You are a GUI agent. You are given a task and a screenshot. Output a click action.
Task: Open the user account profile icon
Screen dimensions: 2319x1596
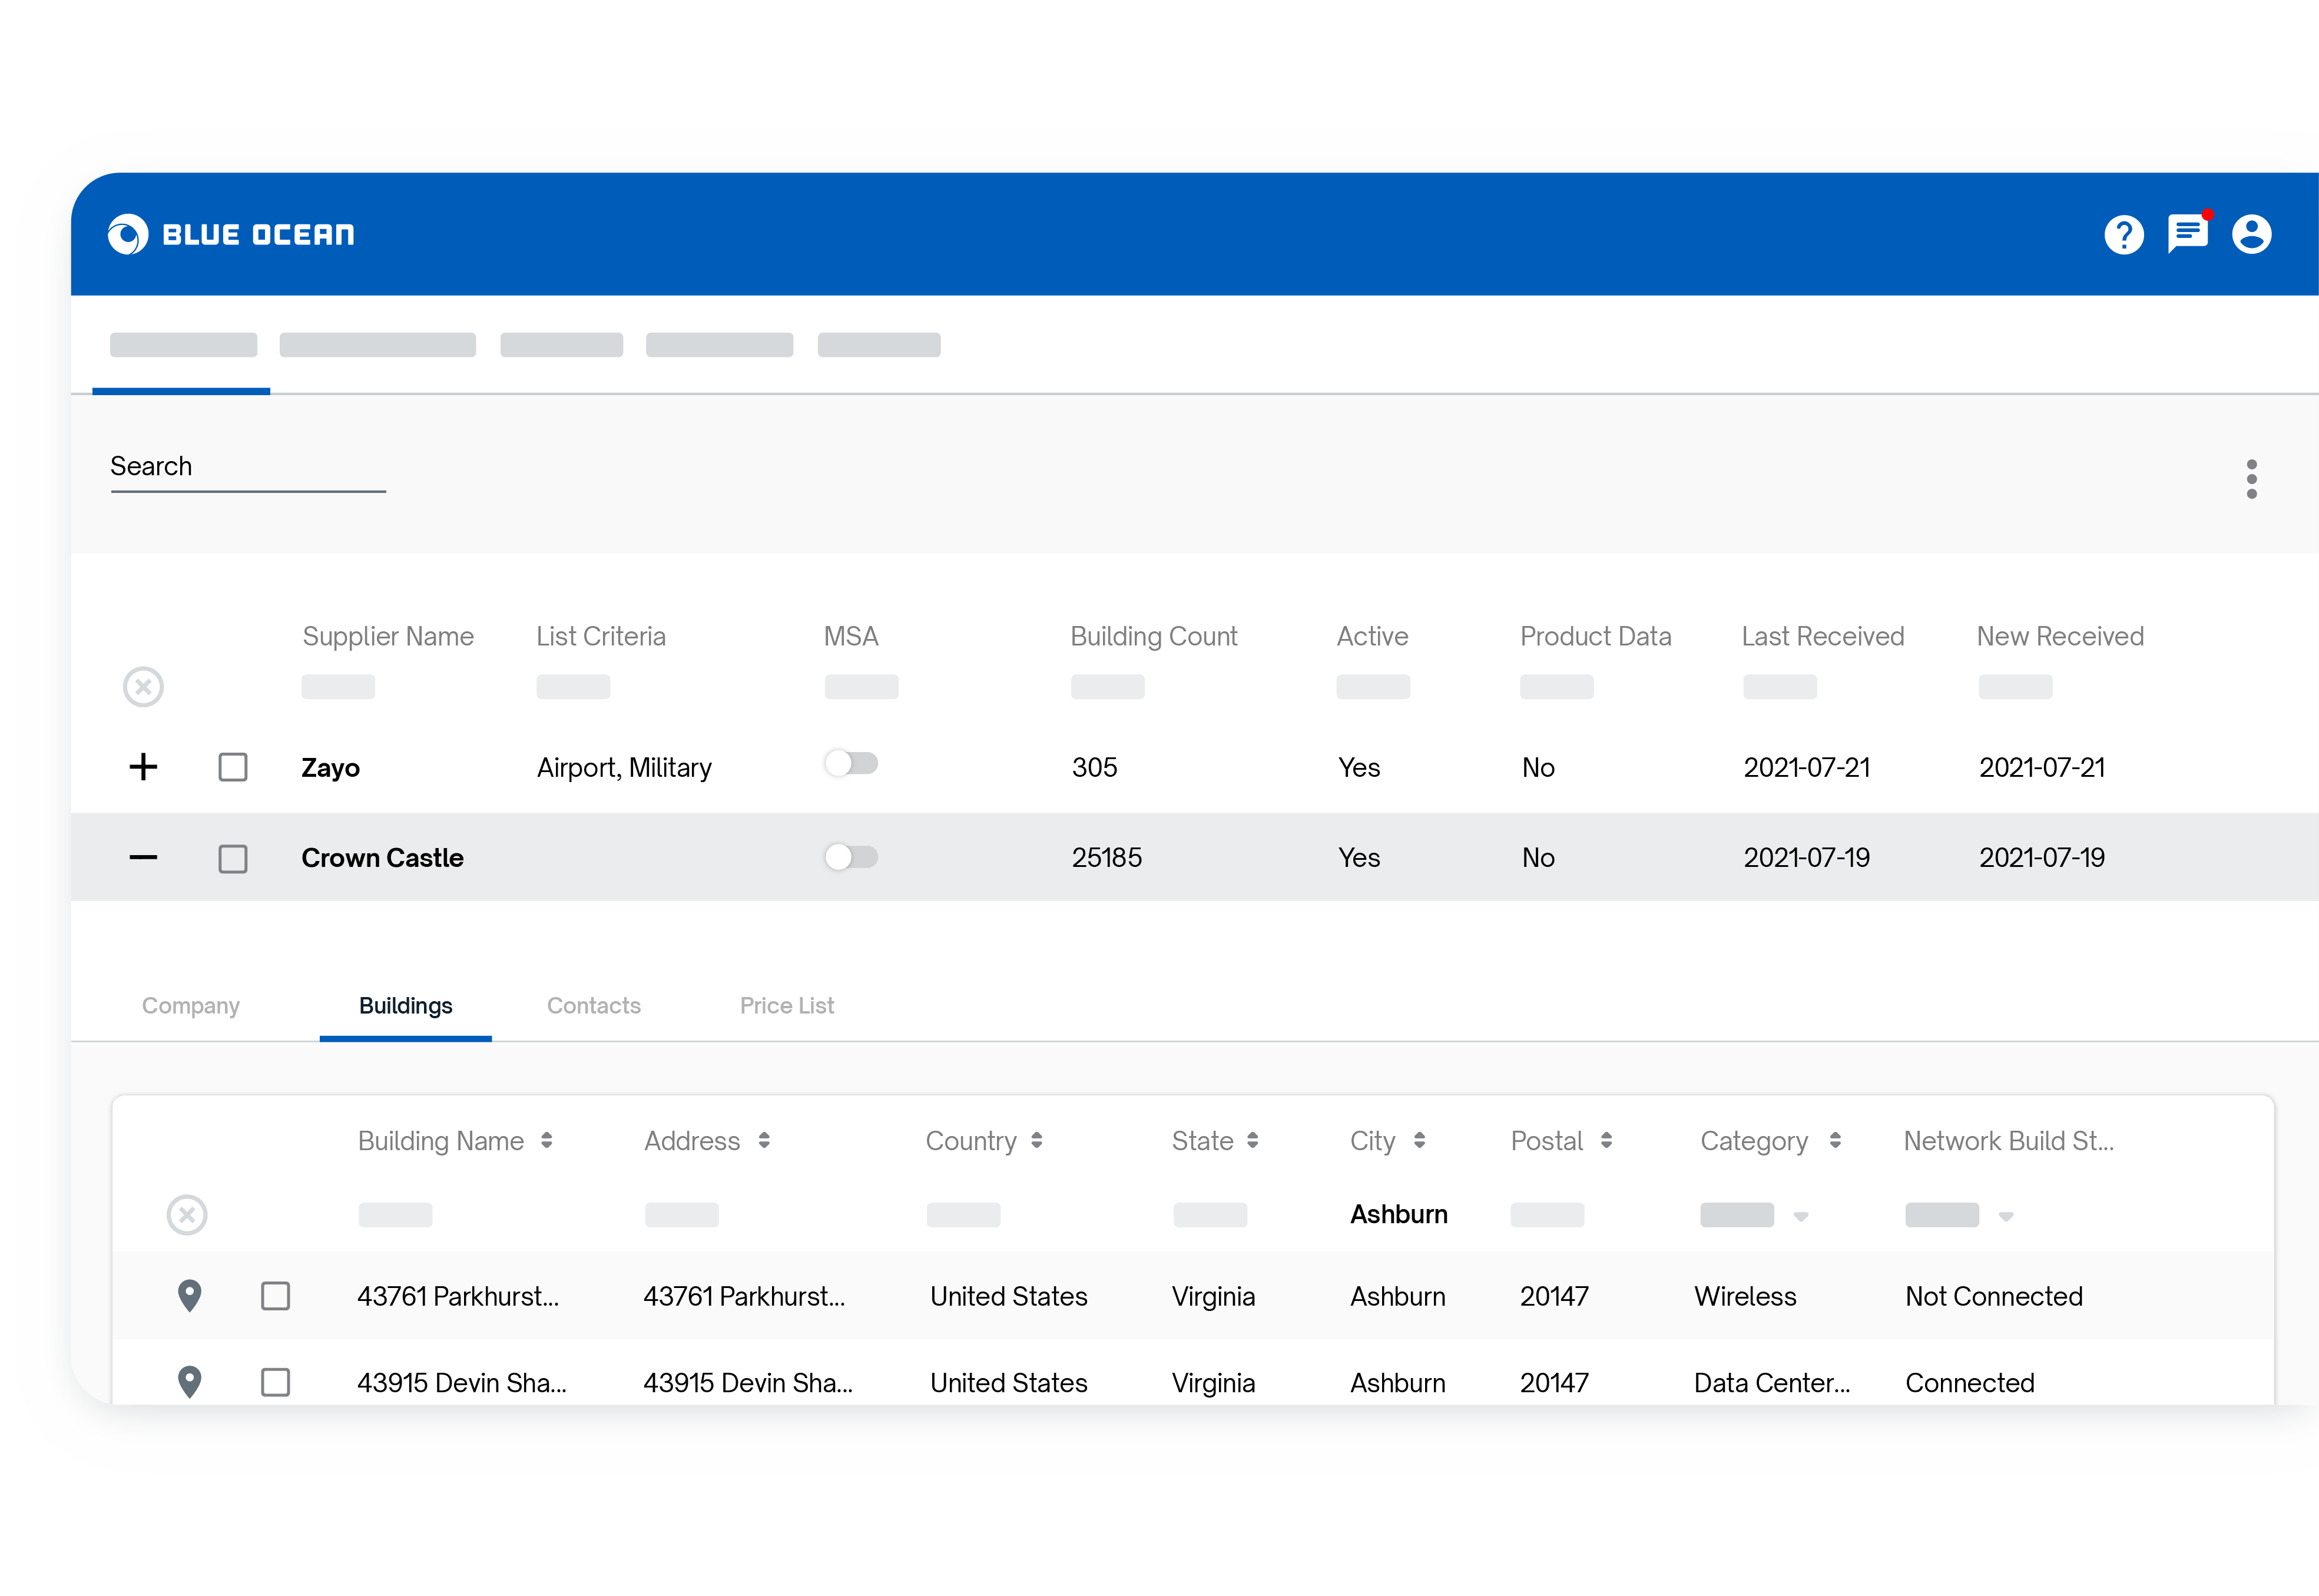(2251, 235)
